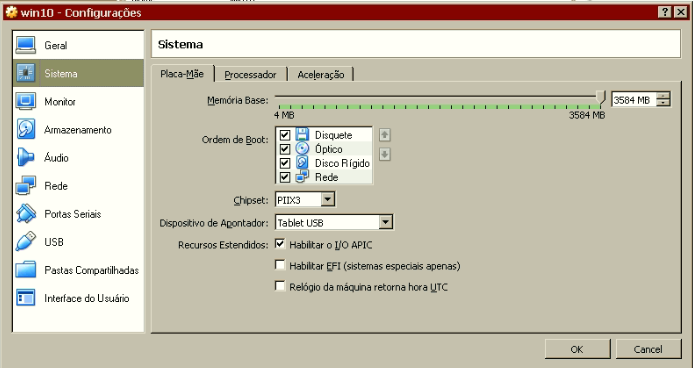Decrease memory with the spinner down arrow
This screenshot has height=368, width=693.
tap(663, 102)
